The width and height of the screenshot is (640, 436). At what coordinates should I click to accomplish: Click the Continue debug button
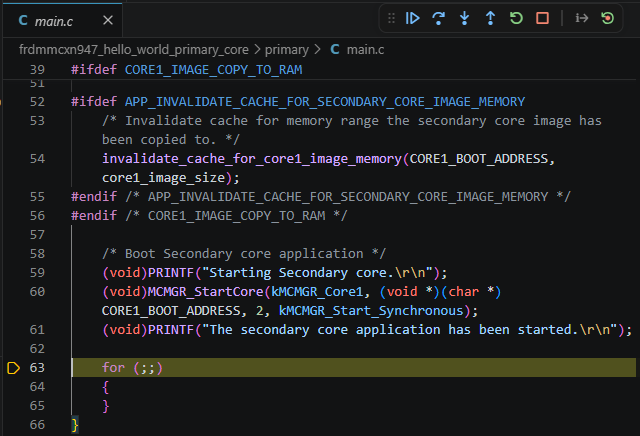(x=412, y=18)
